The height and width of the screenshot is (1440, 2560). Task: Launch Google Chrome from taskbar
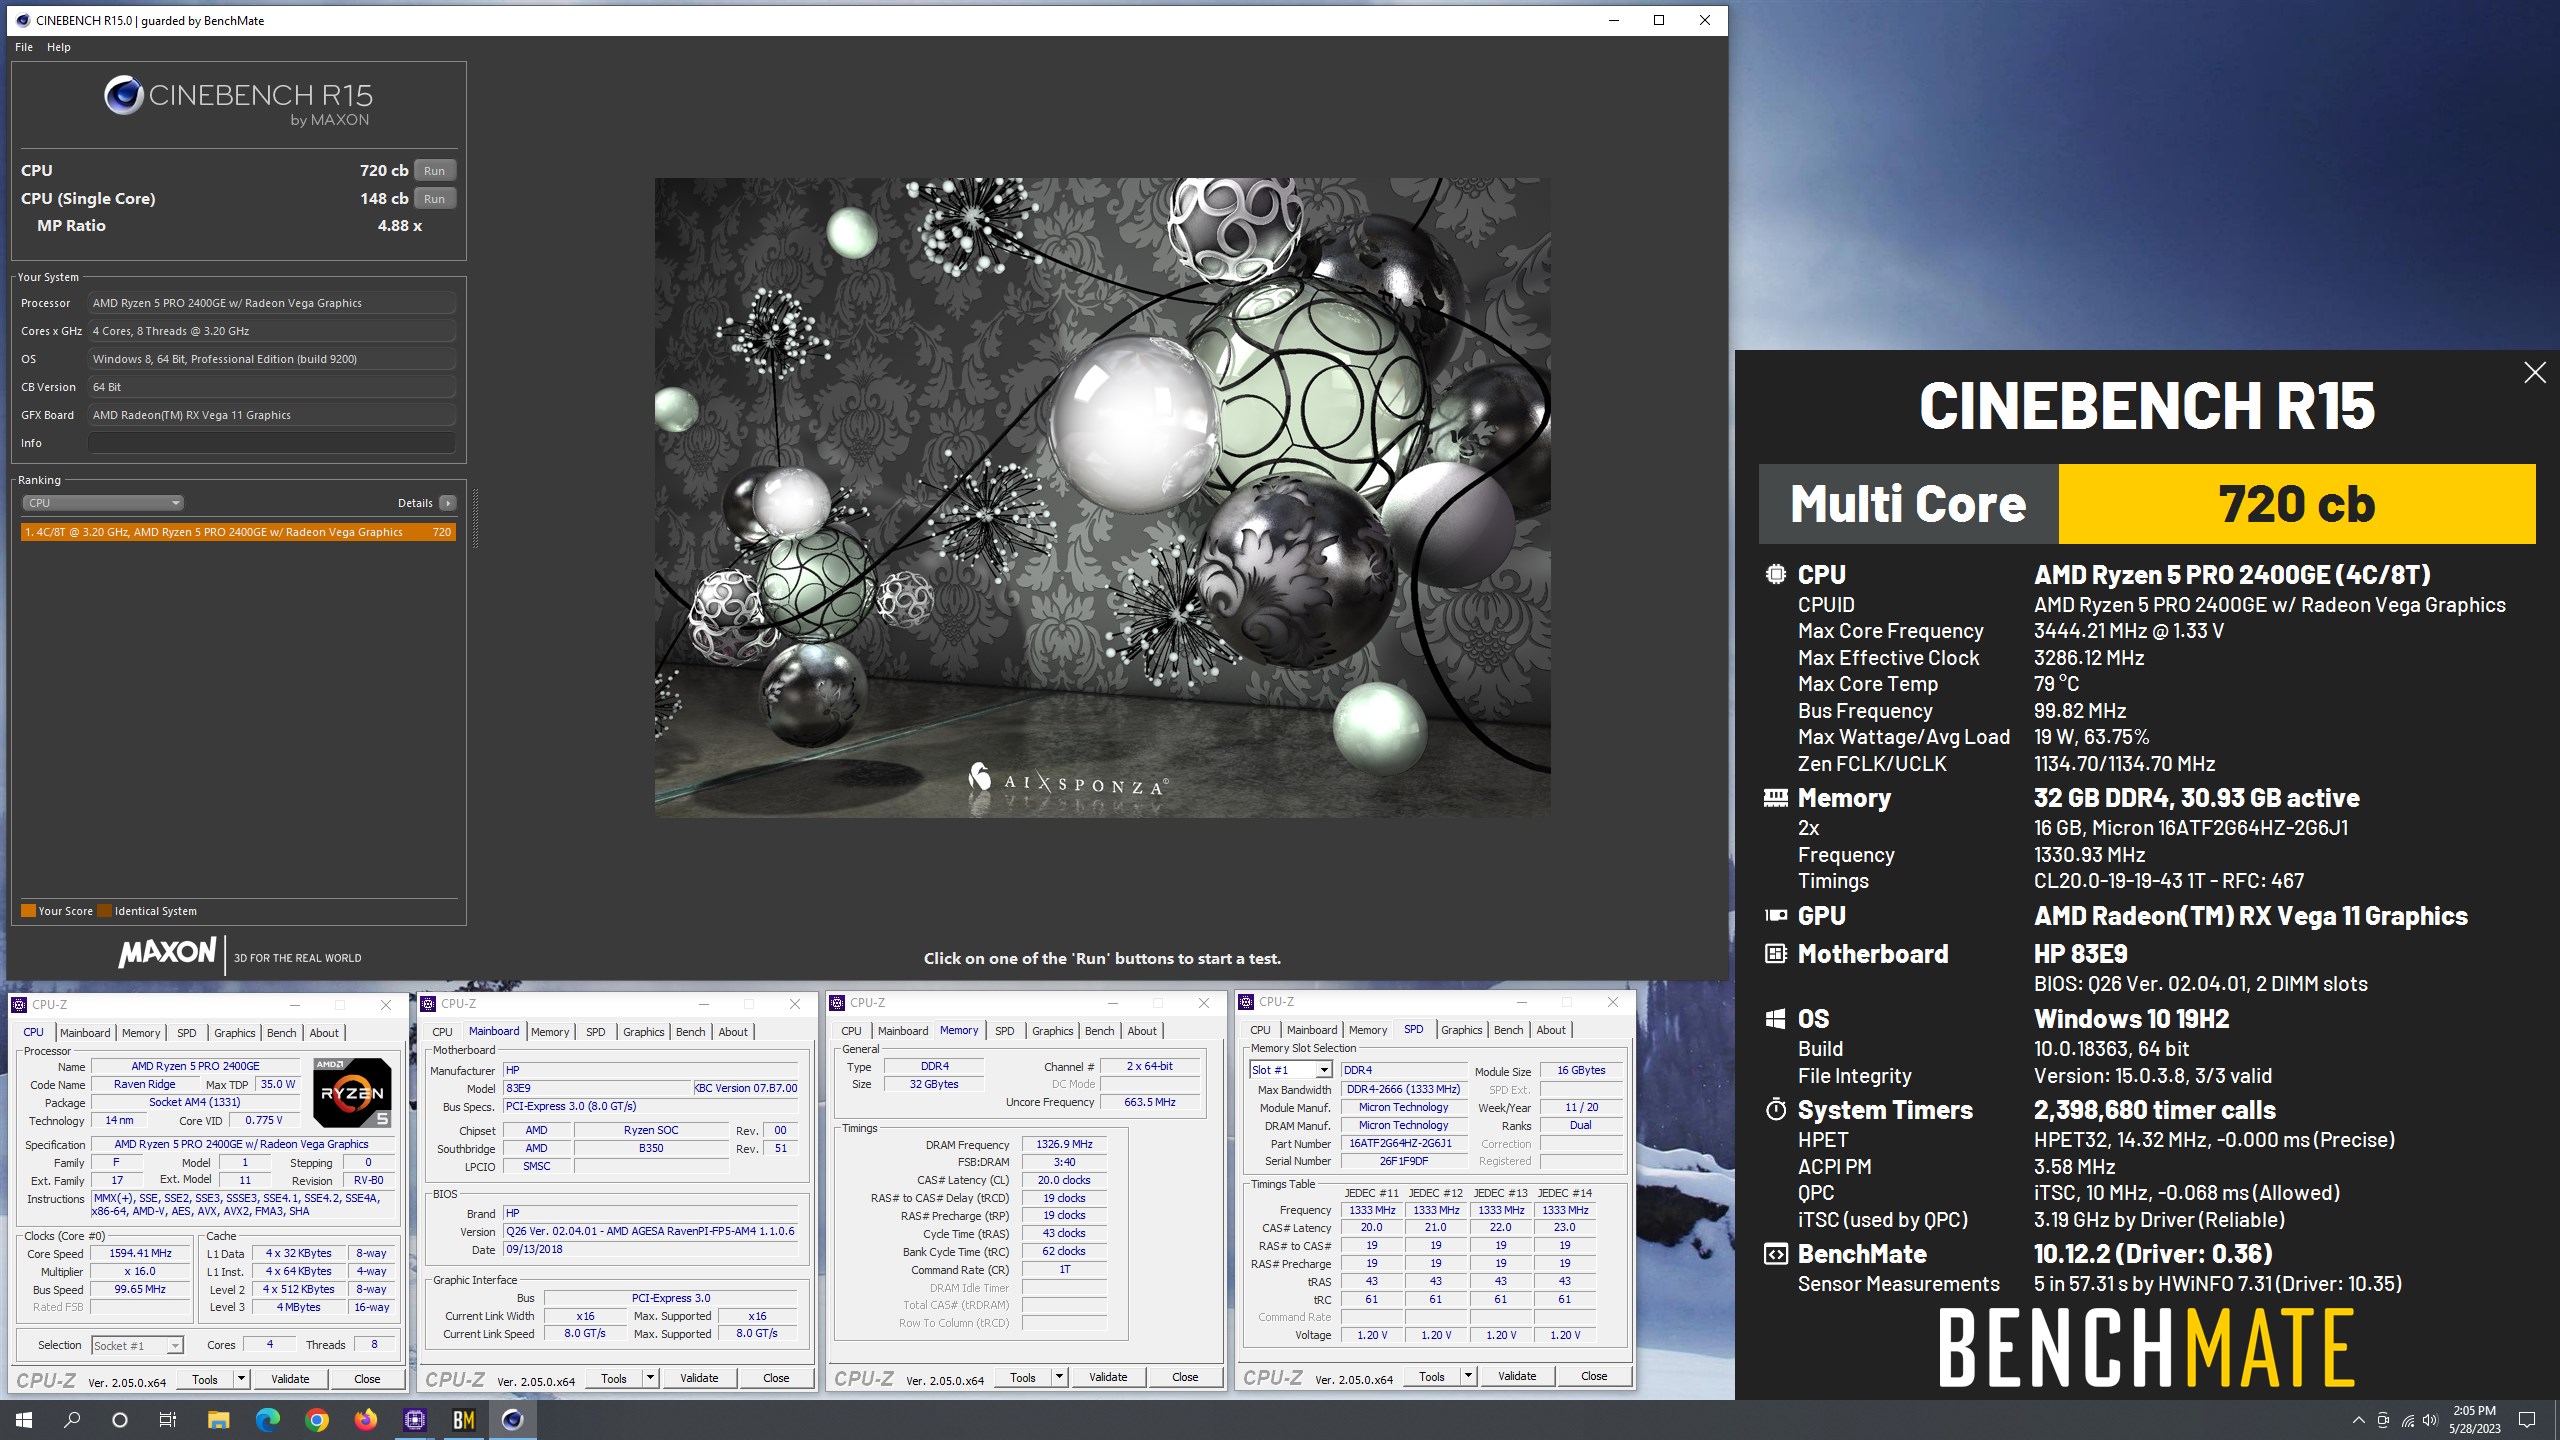pos(316,1420)
